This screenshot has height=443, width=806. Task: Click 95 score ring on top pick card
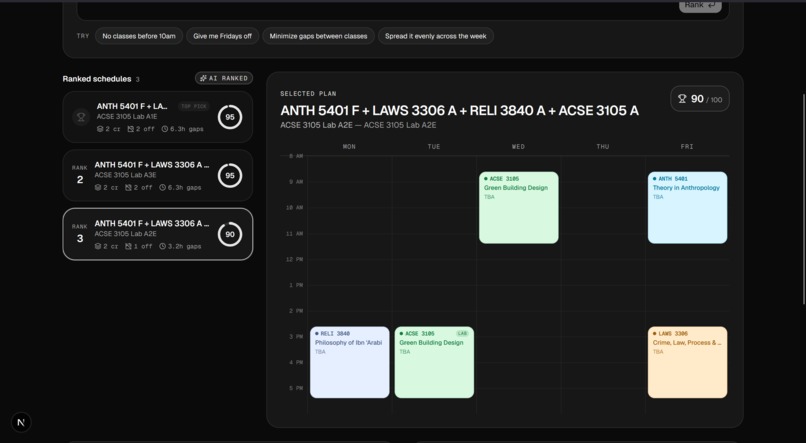pyautogui.click(x=230, y=117)
